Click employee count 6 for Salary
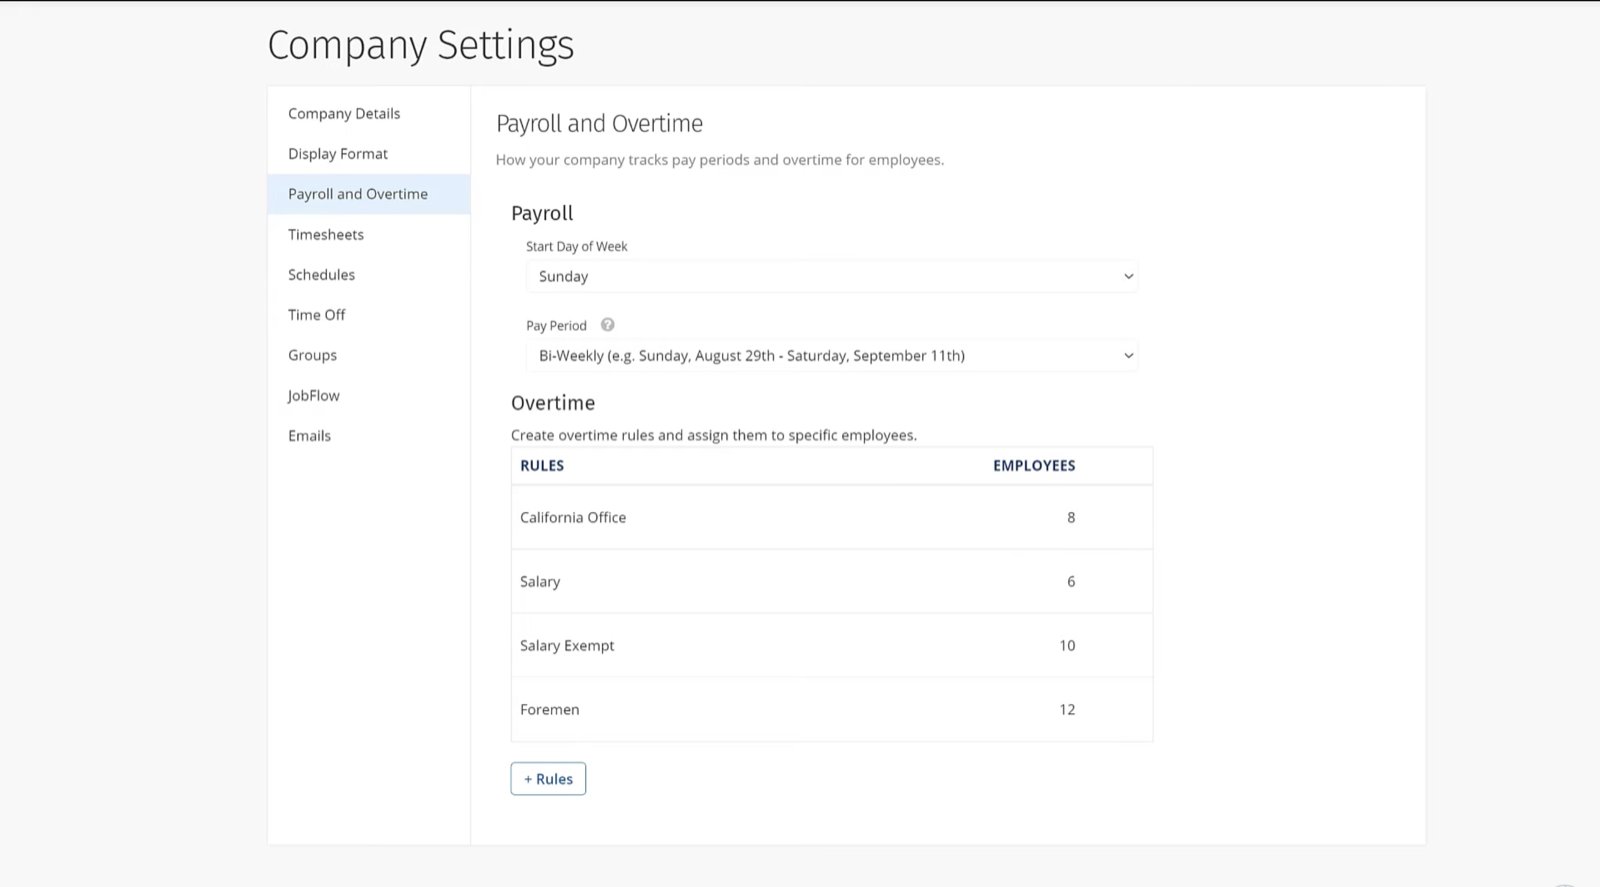Screen dimensions: 1600x887 point(1071,581)
